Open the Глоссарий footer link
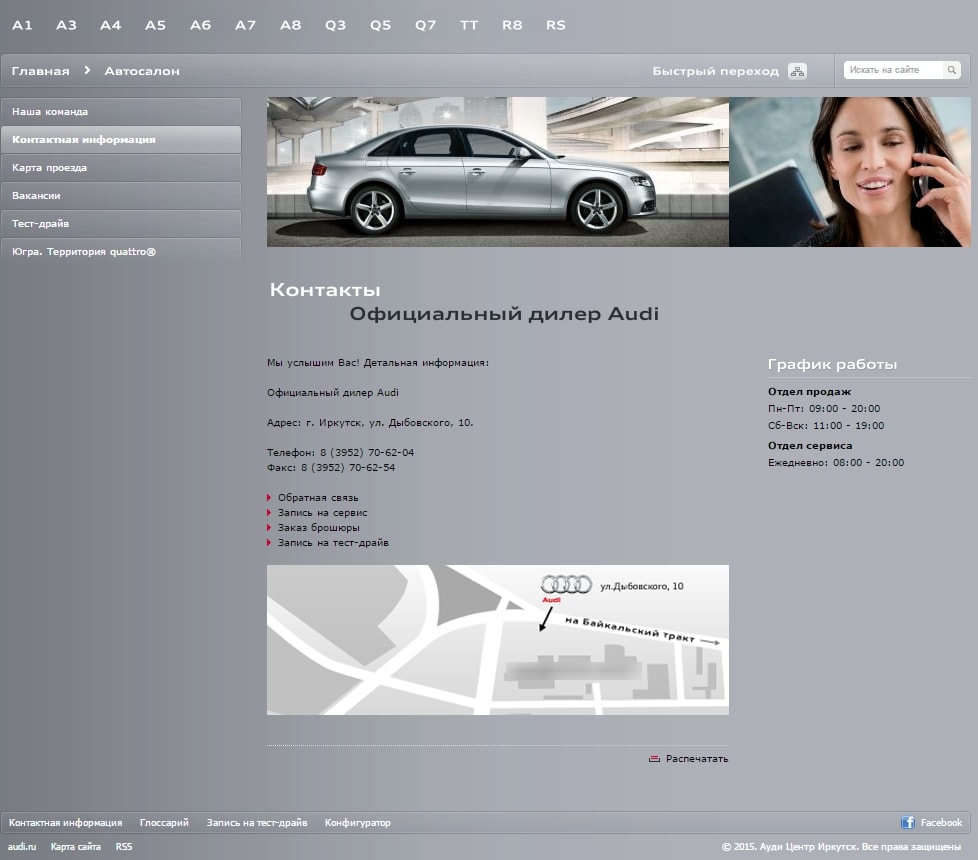Viewport: 978px width, 860px height. pos(164,823)
